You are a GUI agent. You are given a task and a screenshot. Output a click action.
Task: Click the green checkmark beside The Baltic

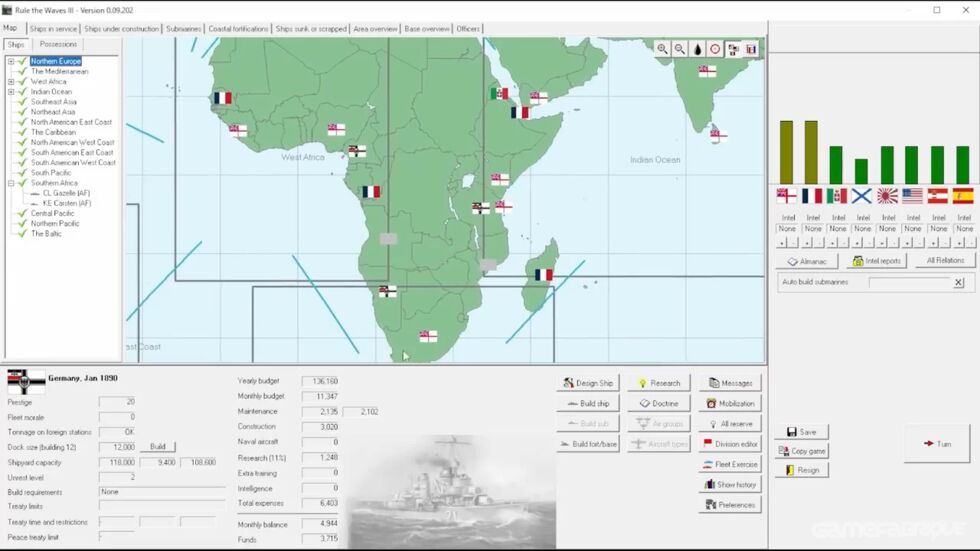tap(22, 234)
